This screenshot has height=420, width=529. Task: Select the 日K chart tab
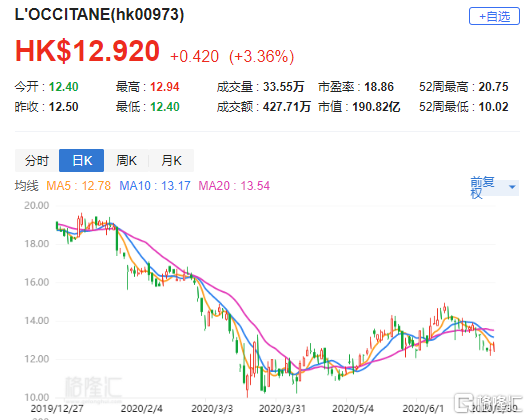tap(81, 161)
